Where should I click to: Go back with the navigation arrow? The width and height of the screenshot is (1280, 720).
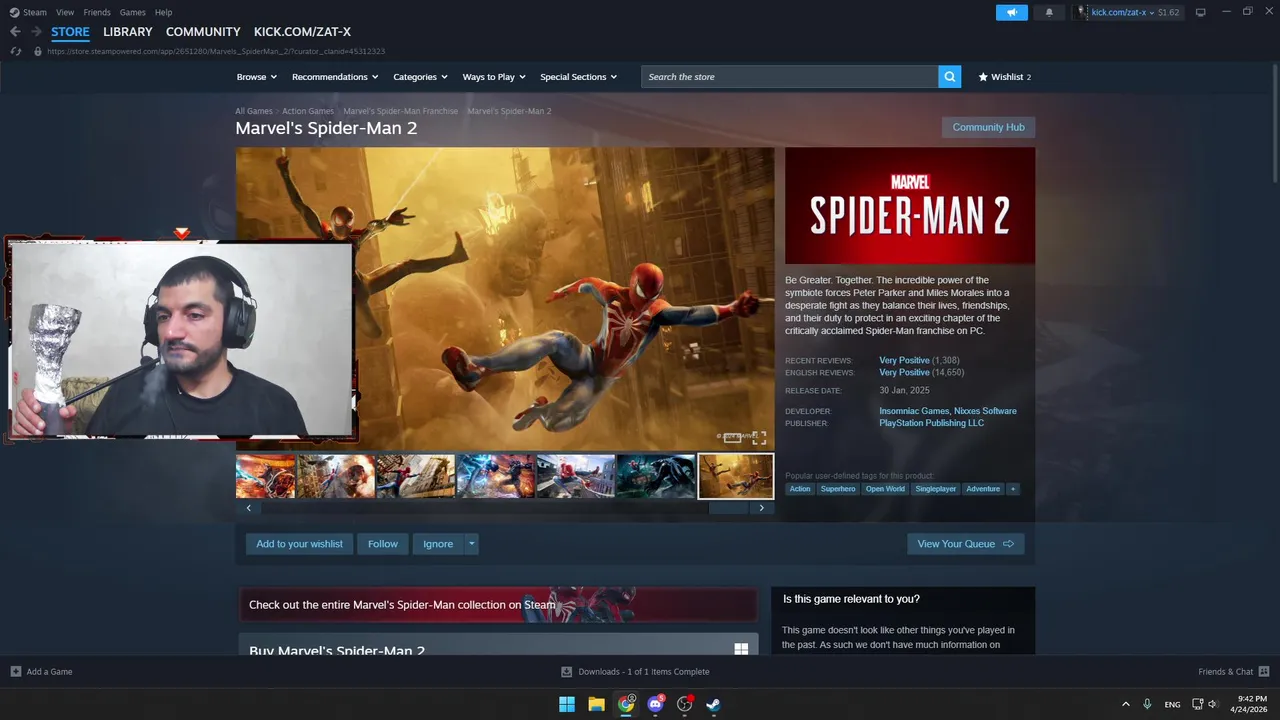pos(15,32)
